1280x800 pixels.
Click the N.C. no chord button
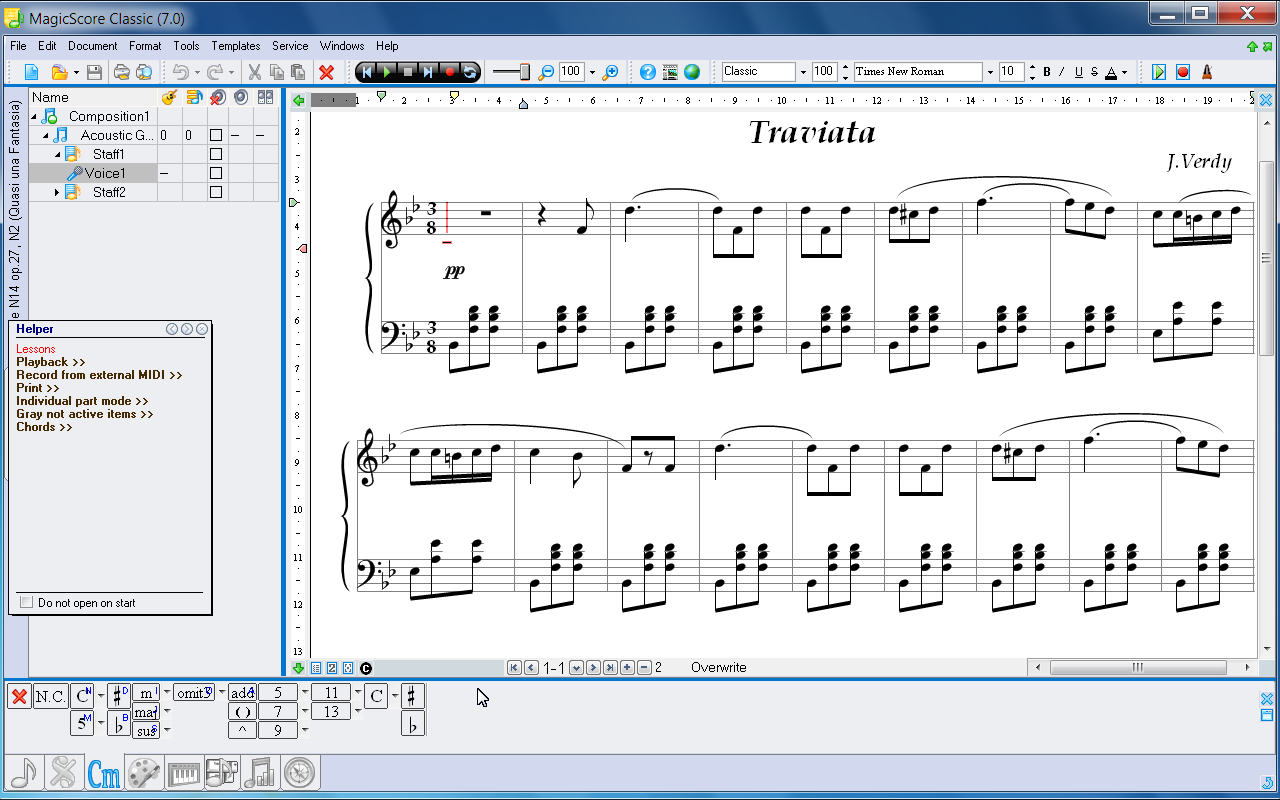click(x=50, y=696)
